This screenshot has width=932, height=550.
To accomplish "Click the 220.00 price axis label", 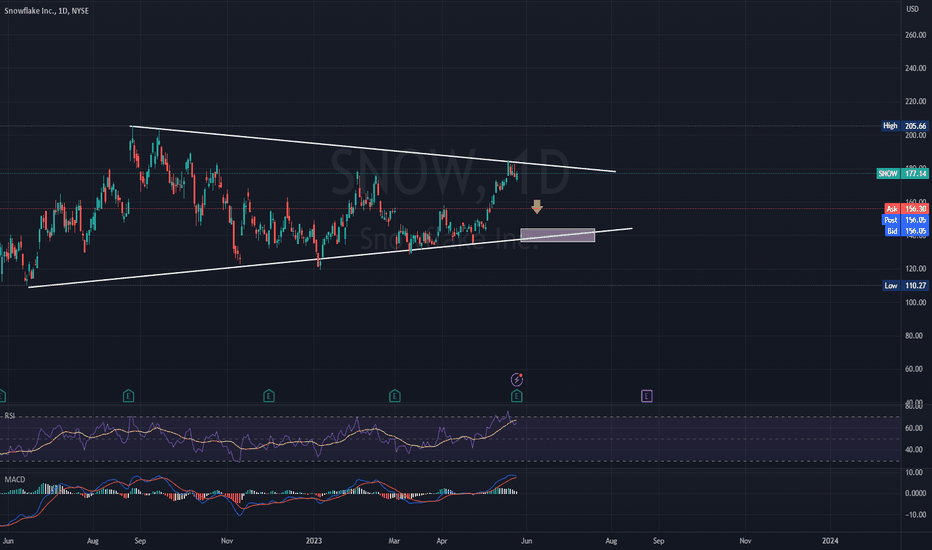I will [915, 102].
